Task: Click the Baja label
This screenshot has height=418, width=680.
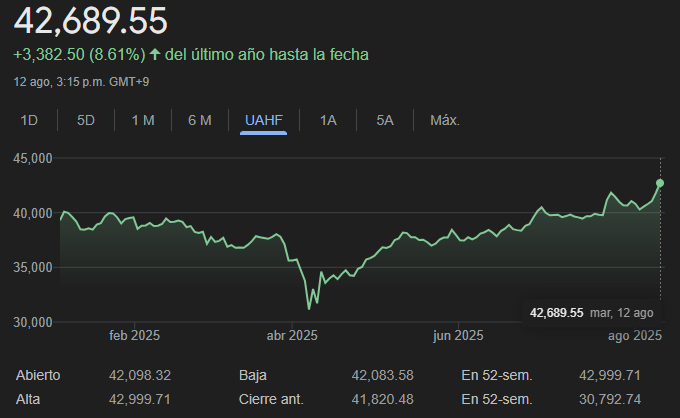Action: 253,375
